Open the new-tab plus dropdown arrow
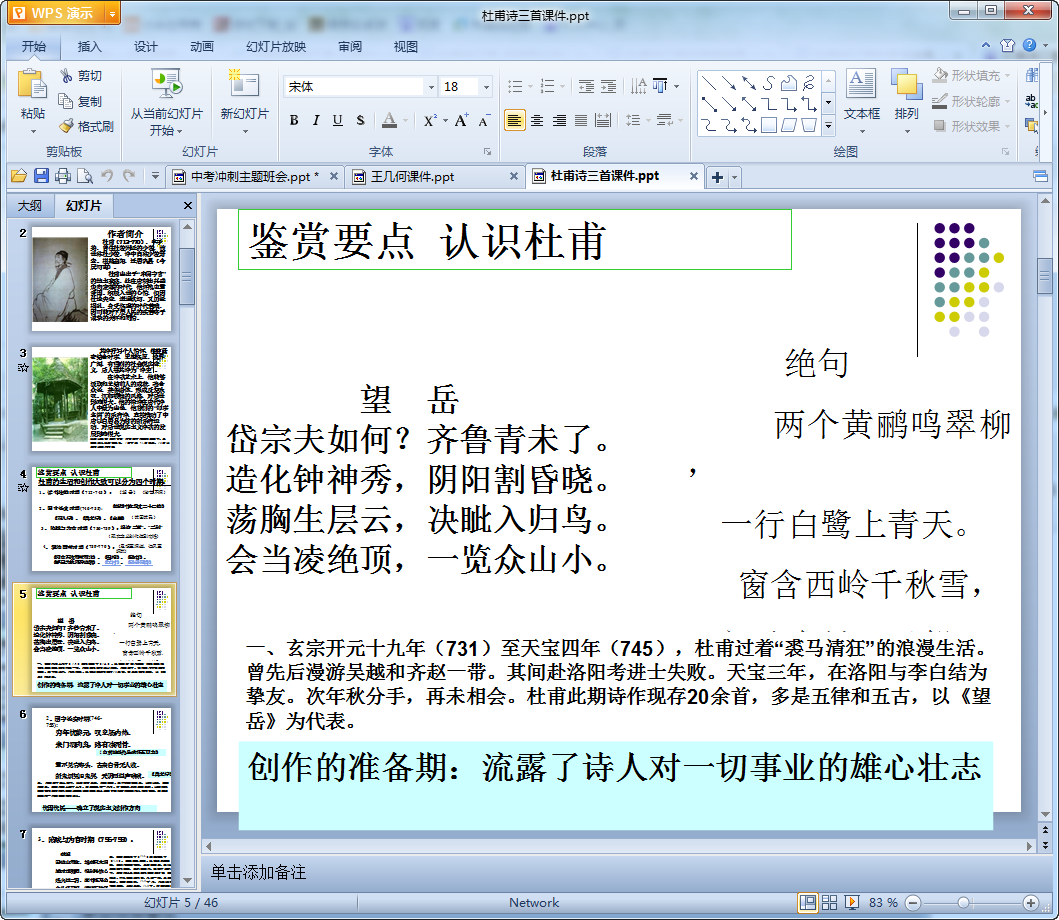Viewport: 1059px width, 920px height. (x=734, y=178)
